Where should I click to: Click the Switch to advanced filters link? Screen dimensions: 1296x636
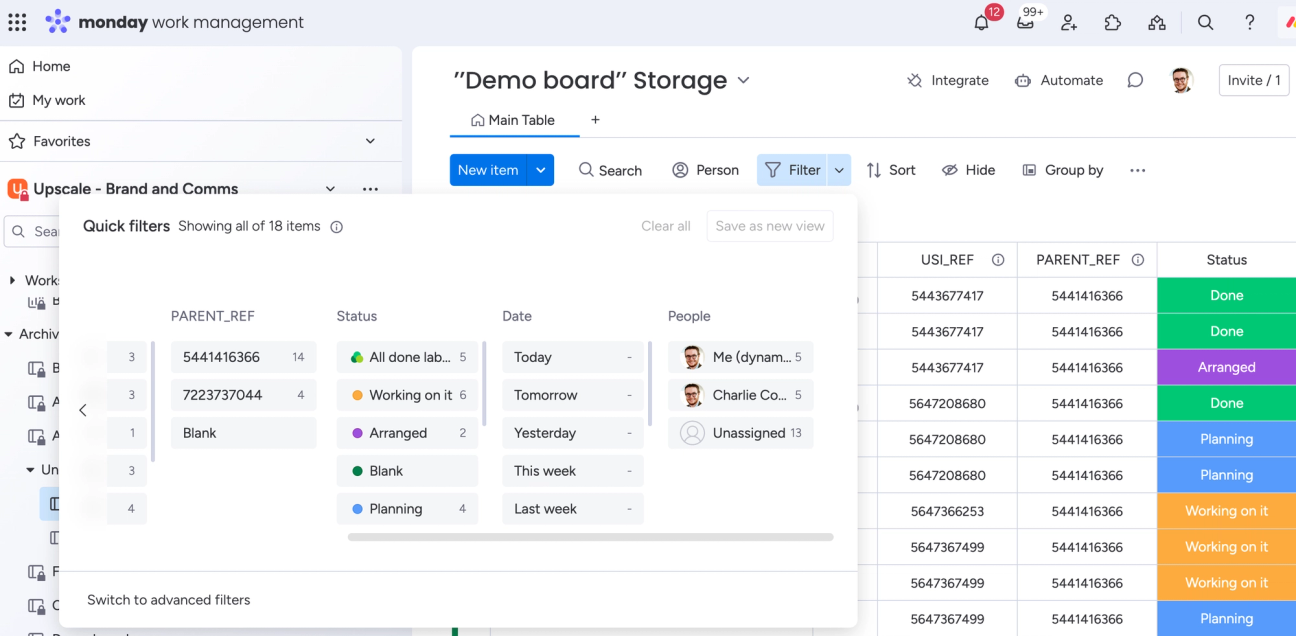(168, 599)
